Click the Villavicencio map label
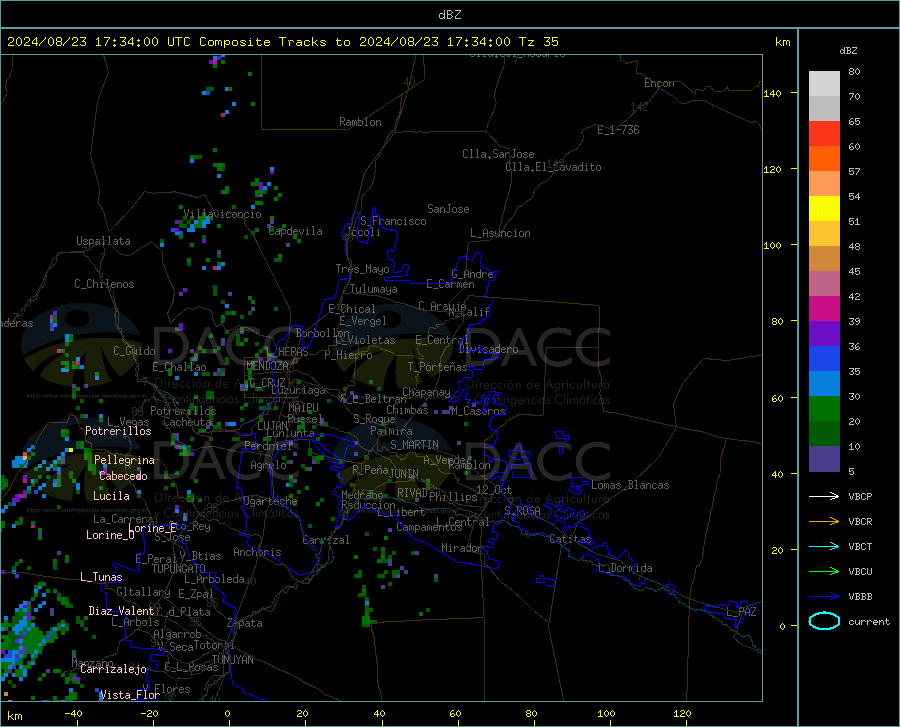900x727 pixels. tap(222, 214)
